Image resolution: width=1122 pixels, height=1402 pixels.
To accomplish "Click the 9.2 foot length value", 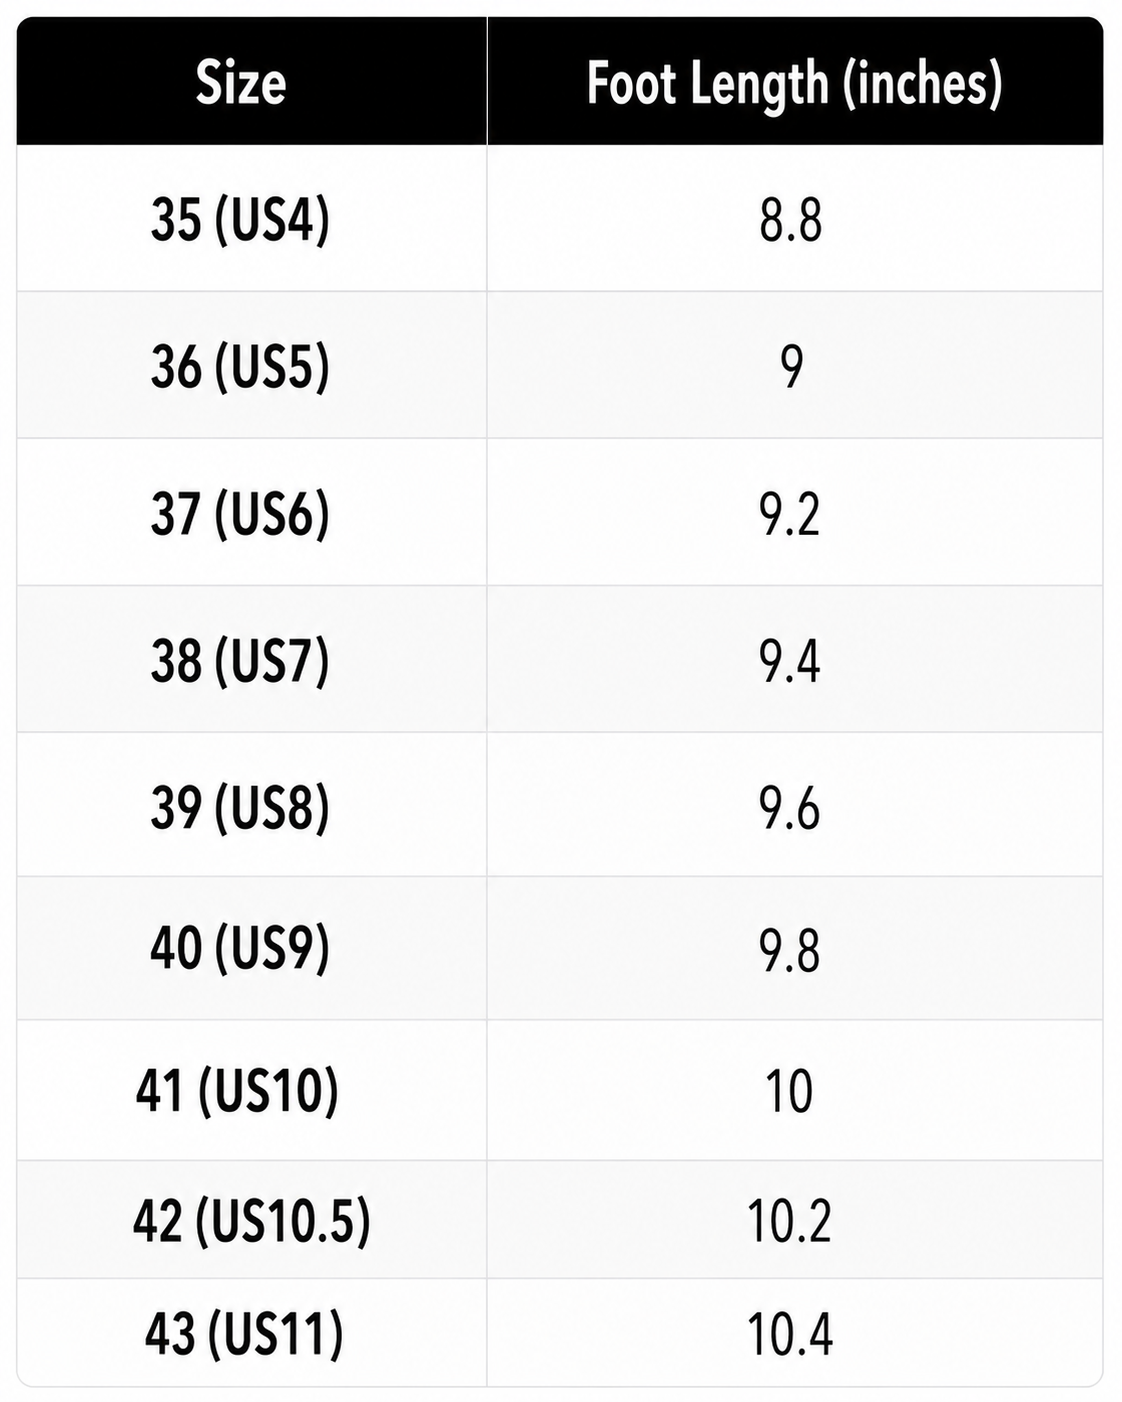I will click(x=790, y=514).
